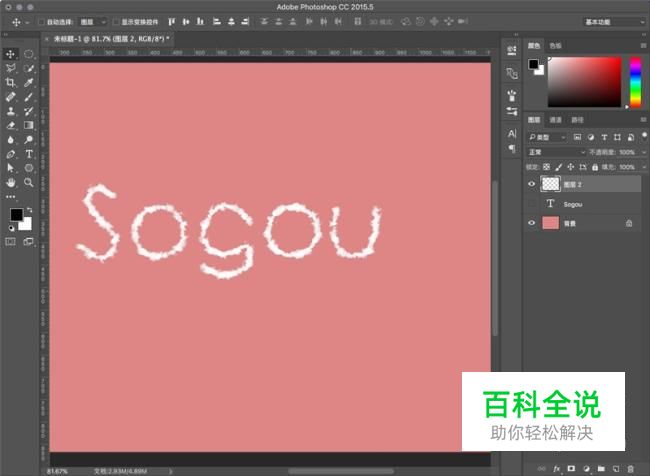Screen dimensions: 650x476
Task: Add a layer mask
Action: (x=571, y=469)
